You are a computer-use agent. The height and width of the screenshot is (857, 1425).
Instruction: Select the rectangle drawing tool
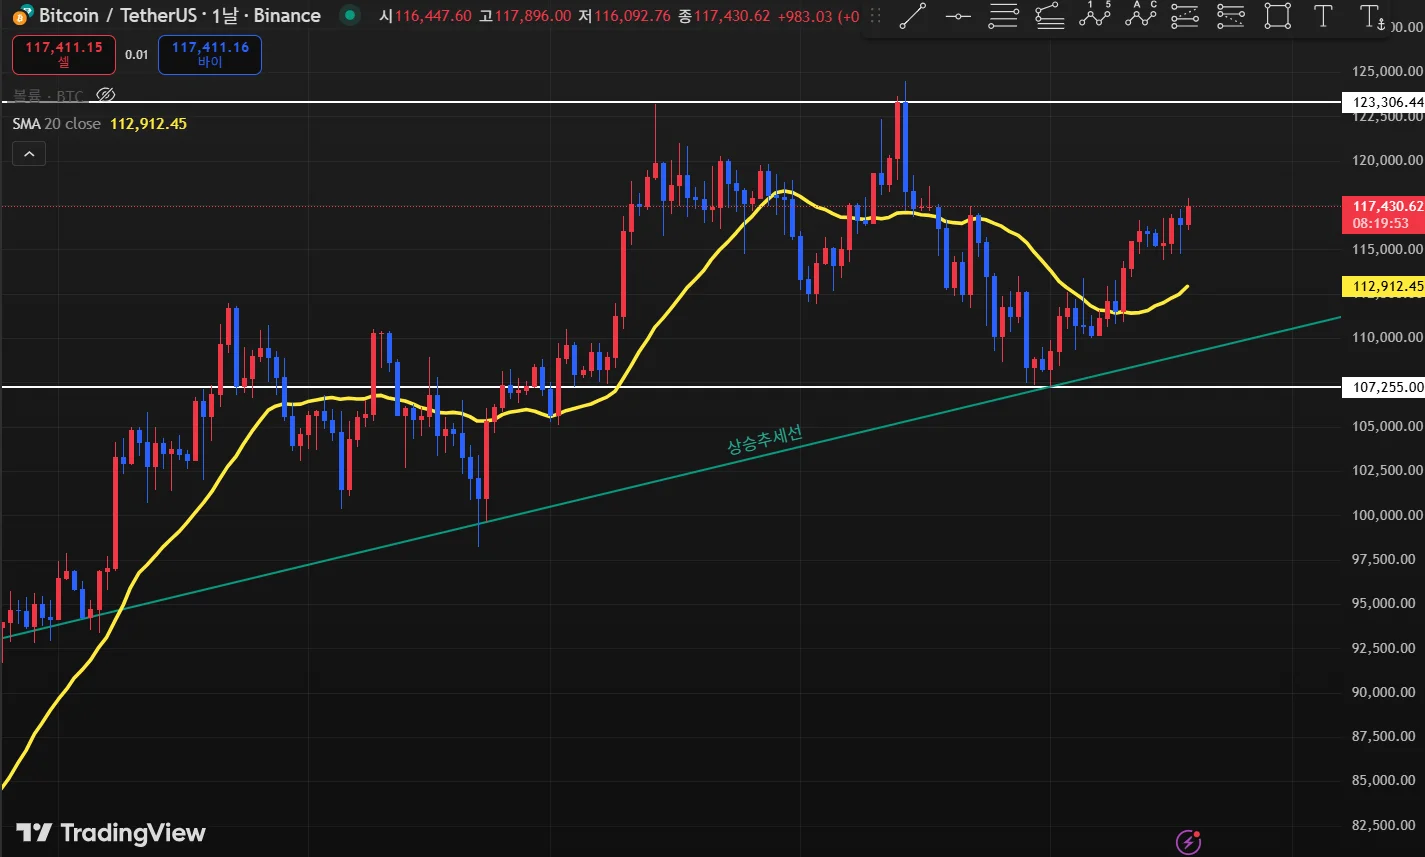(1277, 16)
